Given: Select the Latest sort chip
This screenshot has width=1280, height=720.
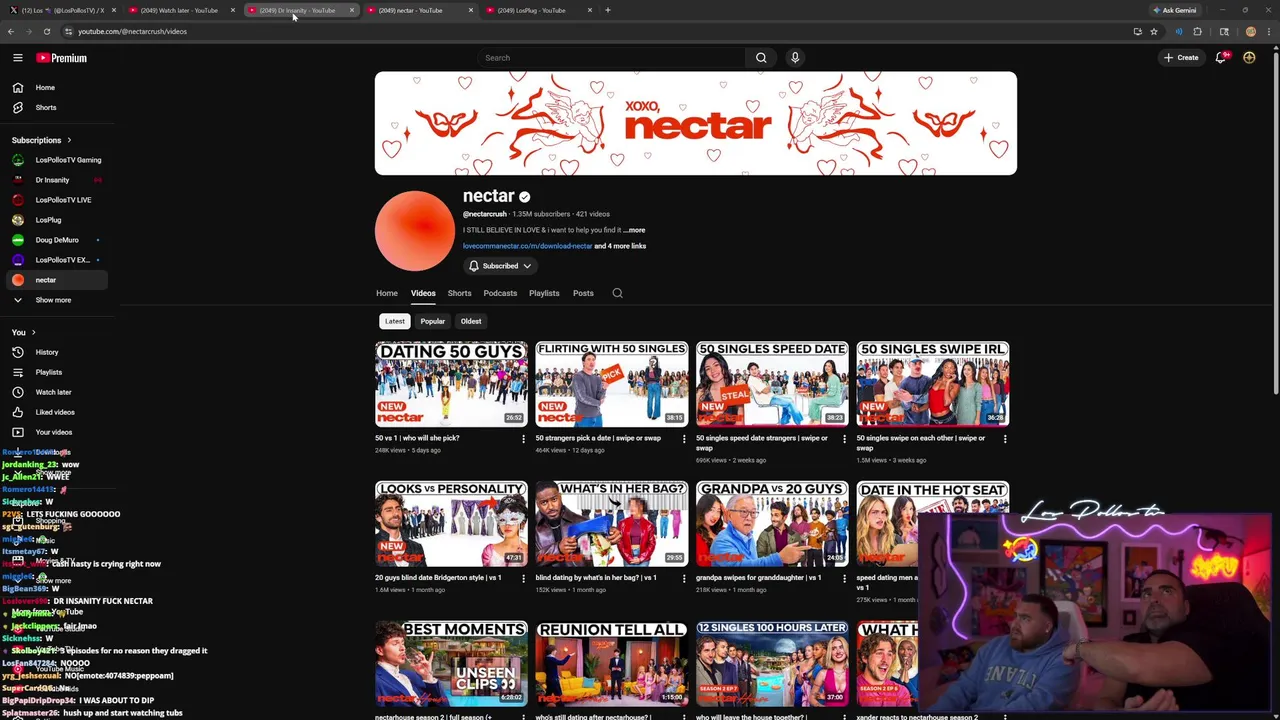Looking at the screenshot, I should point(395,321).
